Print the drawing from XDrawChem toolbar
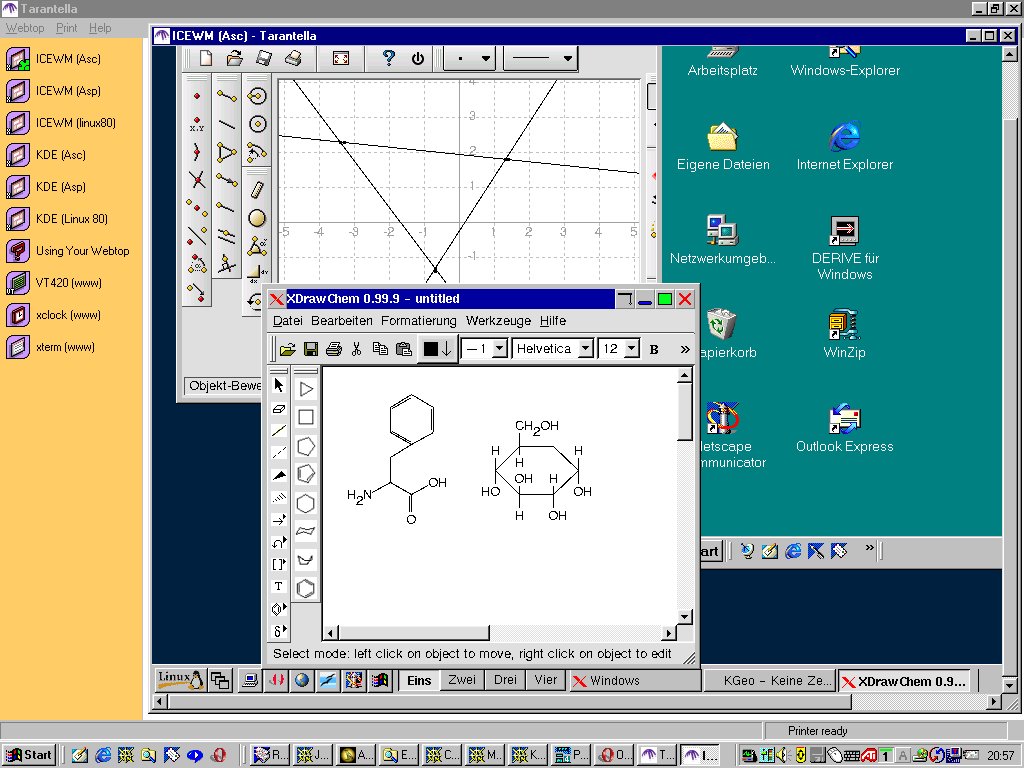Image resolution: width=1024 pixels, height=768 pixels. 334,349
